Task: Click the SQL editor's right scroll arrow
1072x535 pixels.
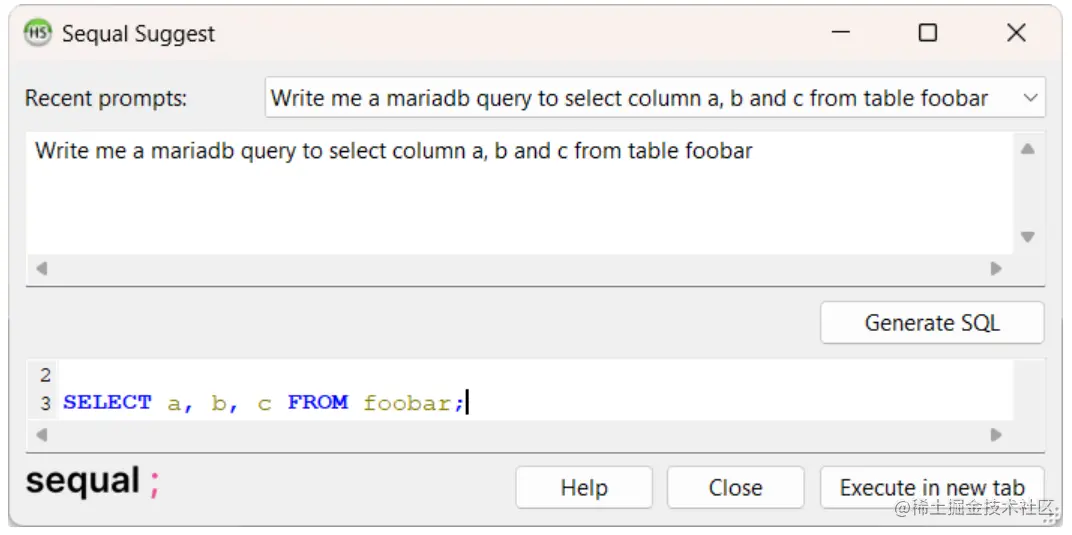Action: (997, 435)
